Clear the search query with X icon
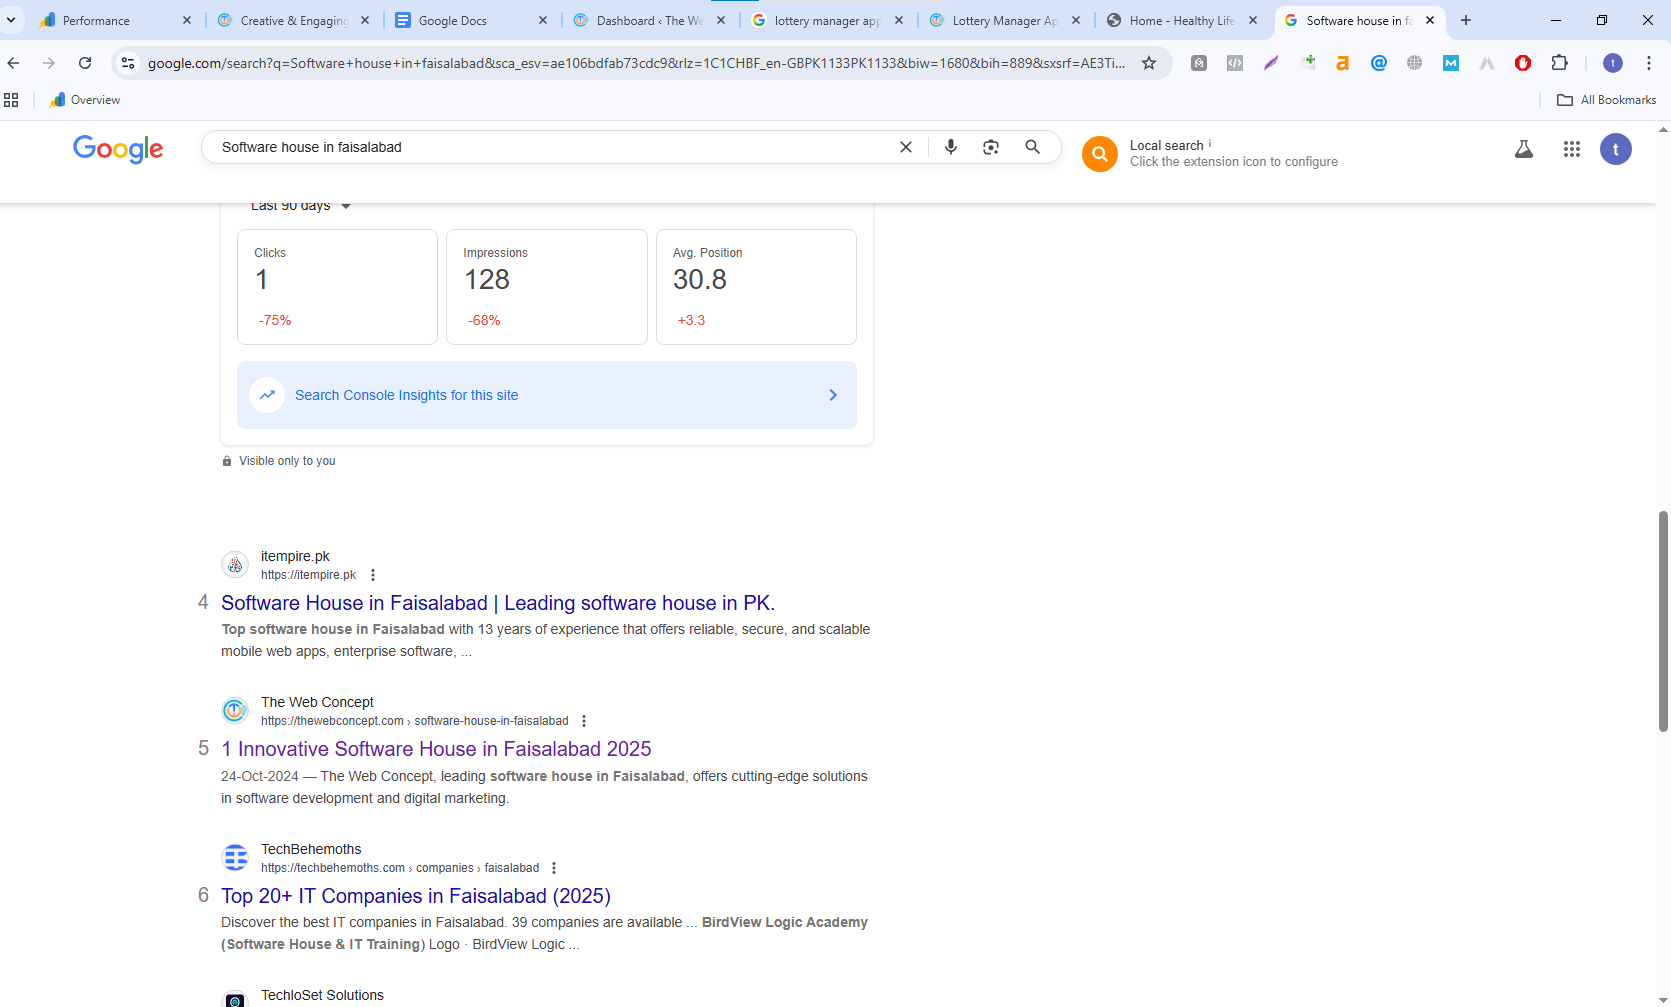 click(x=906, y=147)
